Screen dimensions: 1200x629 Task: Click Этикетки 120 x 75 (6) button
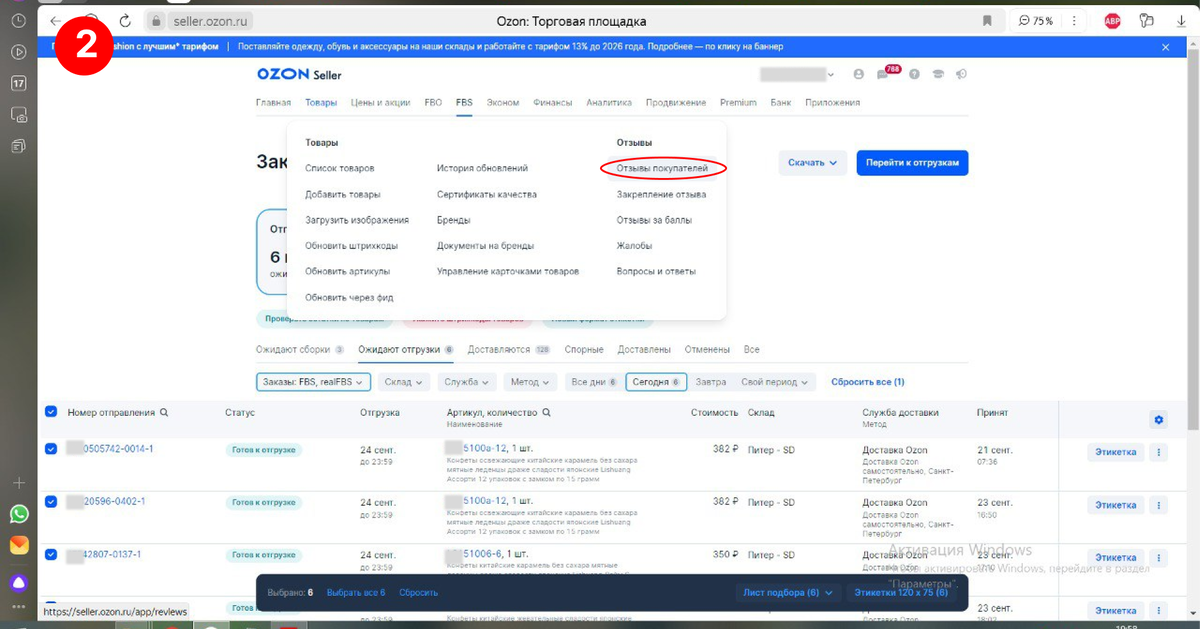tap(900, 592)
